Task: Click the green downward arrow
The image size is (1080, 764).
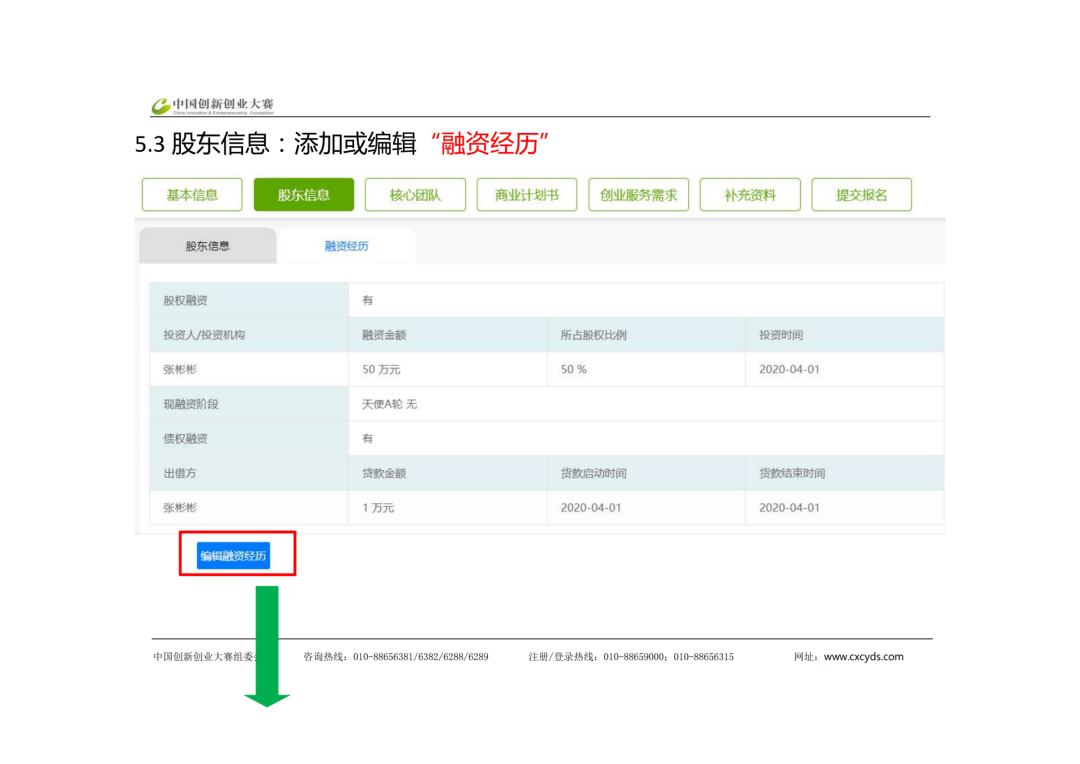Action: 267,647
